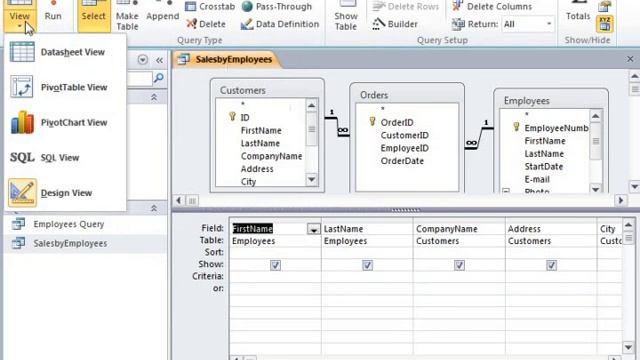Click the Crosstab query icon
The width and height of the screenshot is (640, 360).
[x=210, y=7]
